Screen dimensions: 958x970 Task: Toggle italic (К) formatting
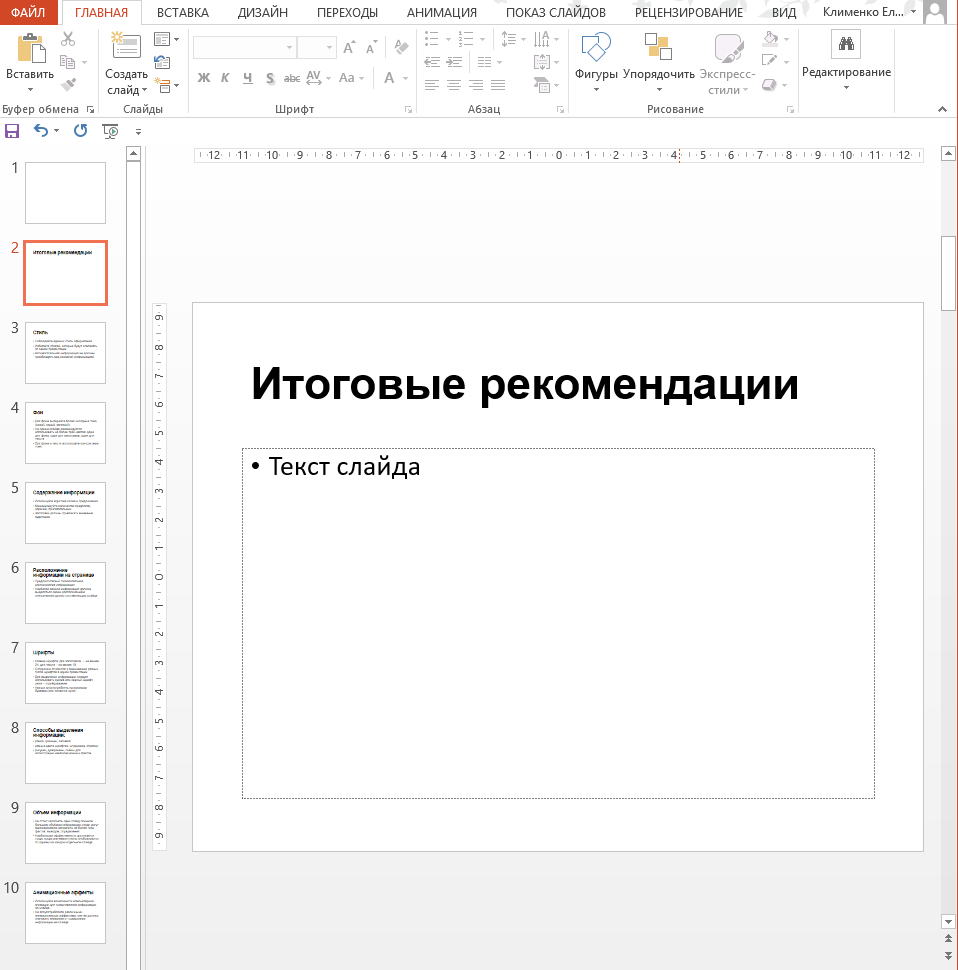pos(225,78)
